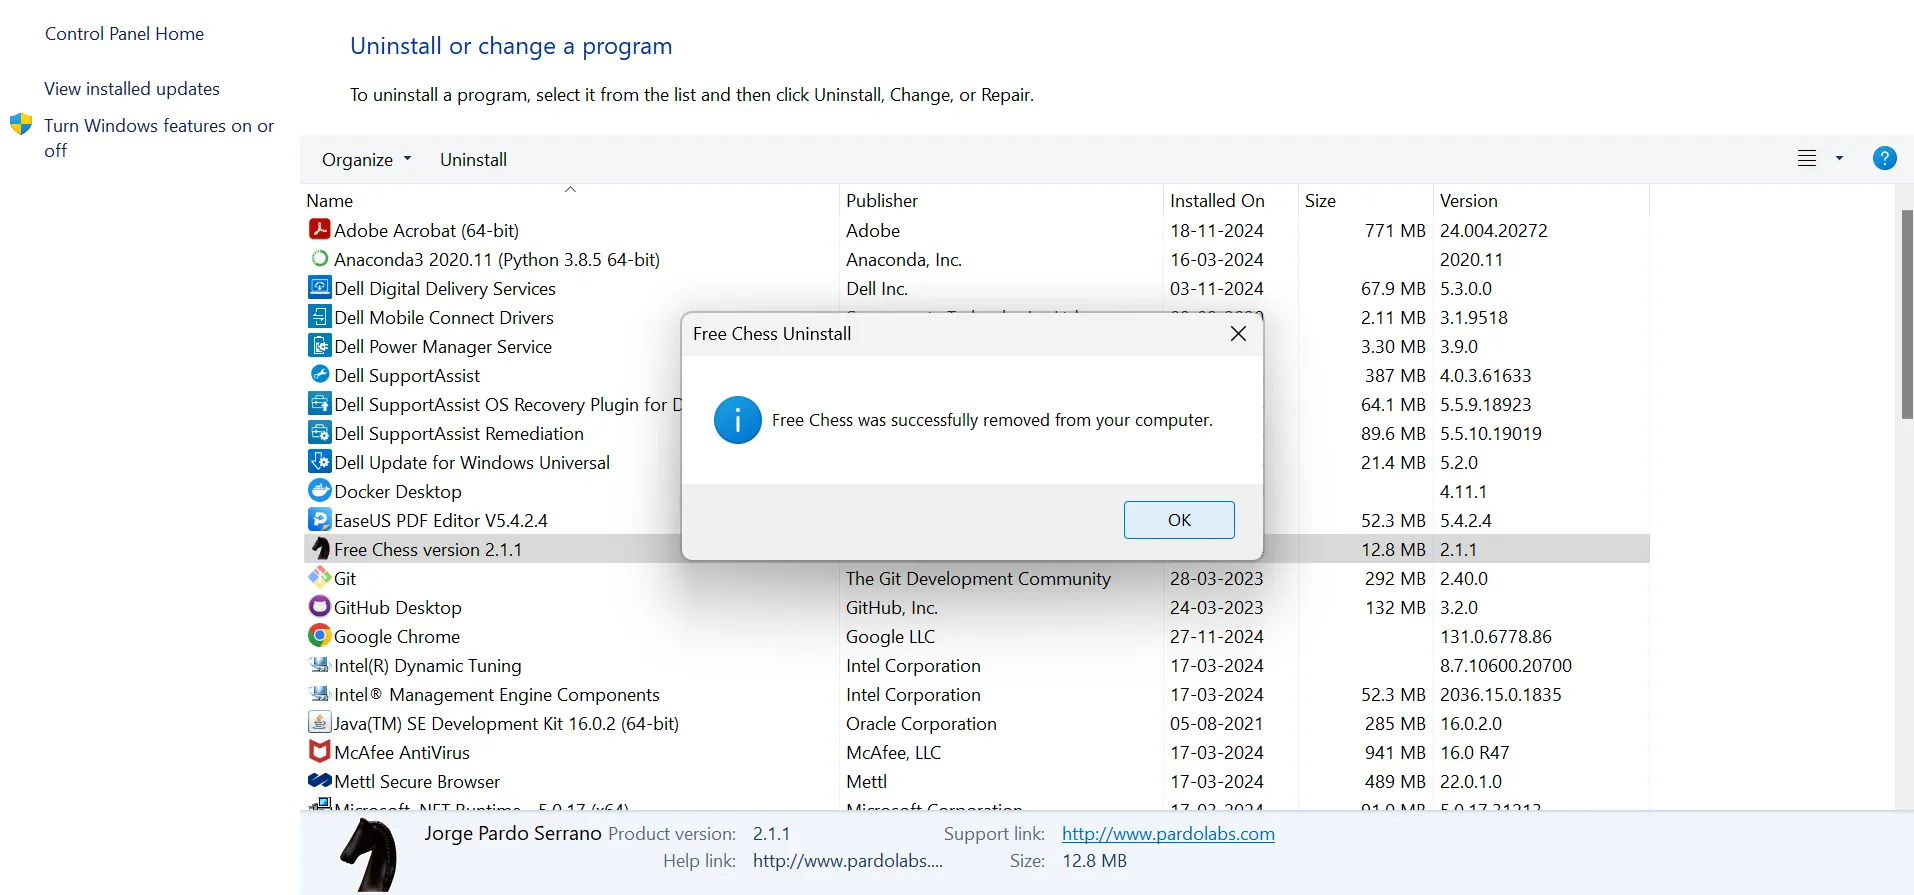This screenshot has width=1914, height=895.
Task: Open the pardolabs.com support link
Action: pyautogui.click(x=1168, y=834)
